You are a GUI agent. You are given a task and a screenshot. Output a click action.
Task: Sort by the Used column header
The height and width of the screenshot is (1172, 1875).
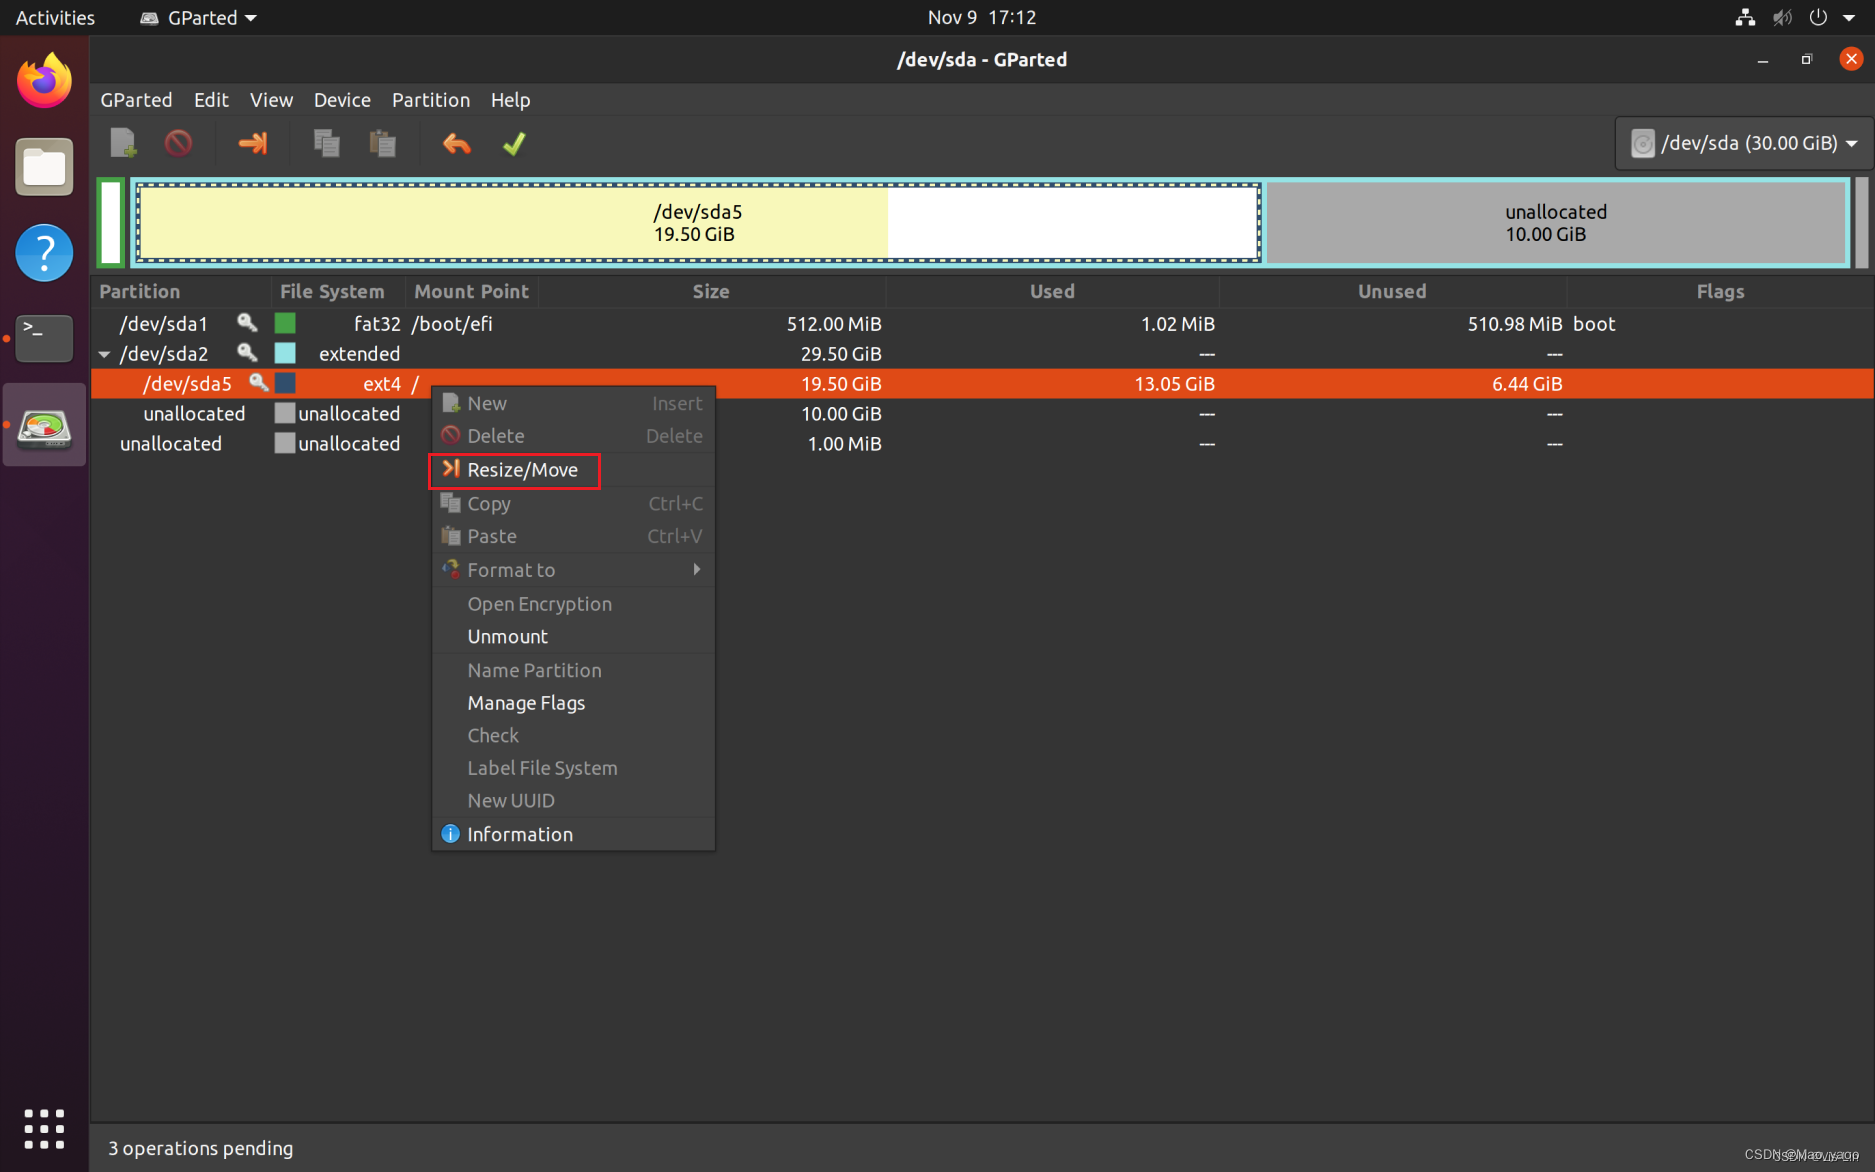pyautogui.click(x=1052, y=291)
